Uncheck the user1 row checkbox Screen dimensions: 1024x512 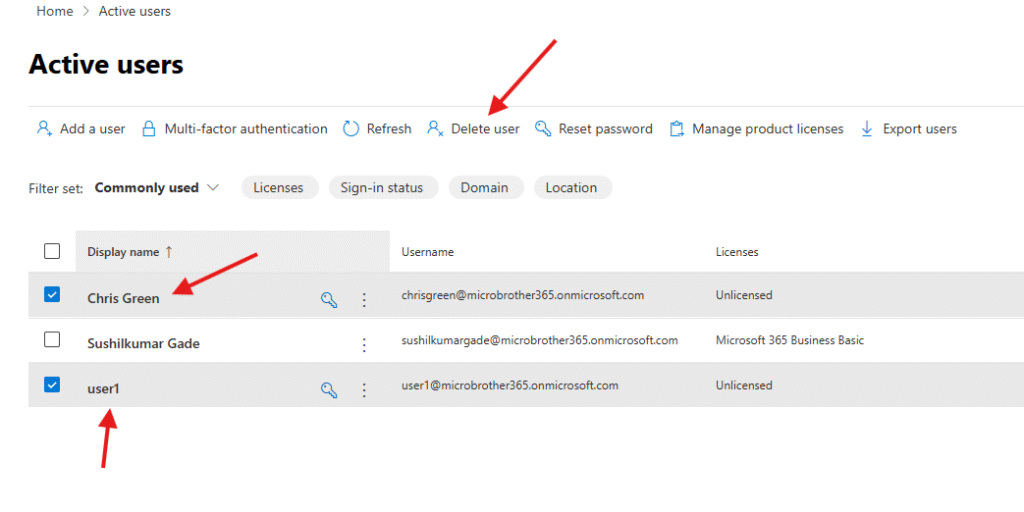click(x=53, y=385)
